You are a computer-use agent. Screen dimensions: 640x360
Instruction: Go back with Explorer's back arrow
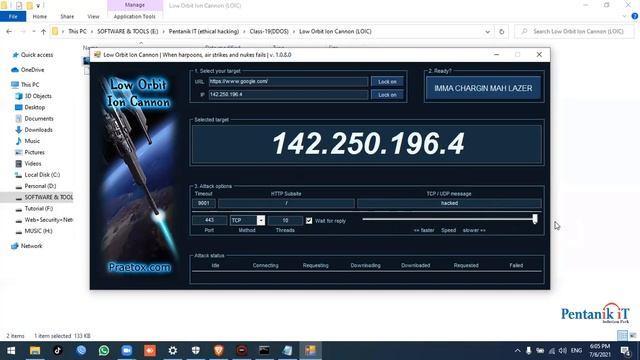tap(9, 31)
